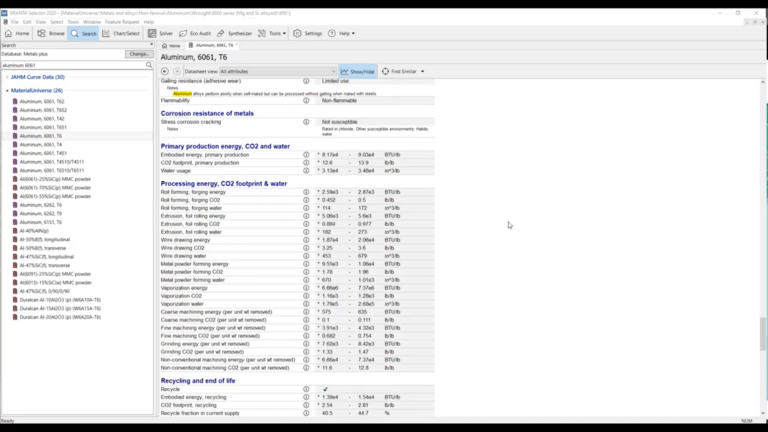The height and width of the screenshot is (432, 768).
Task: Click the Find Similar button
Action: click(399, 72)
